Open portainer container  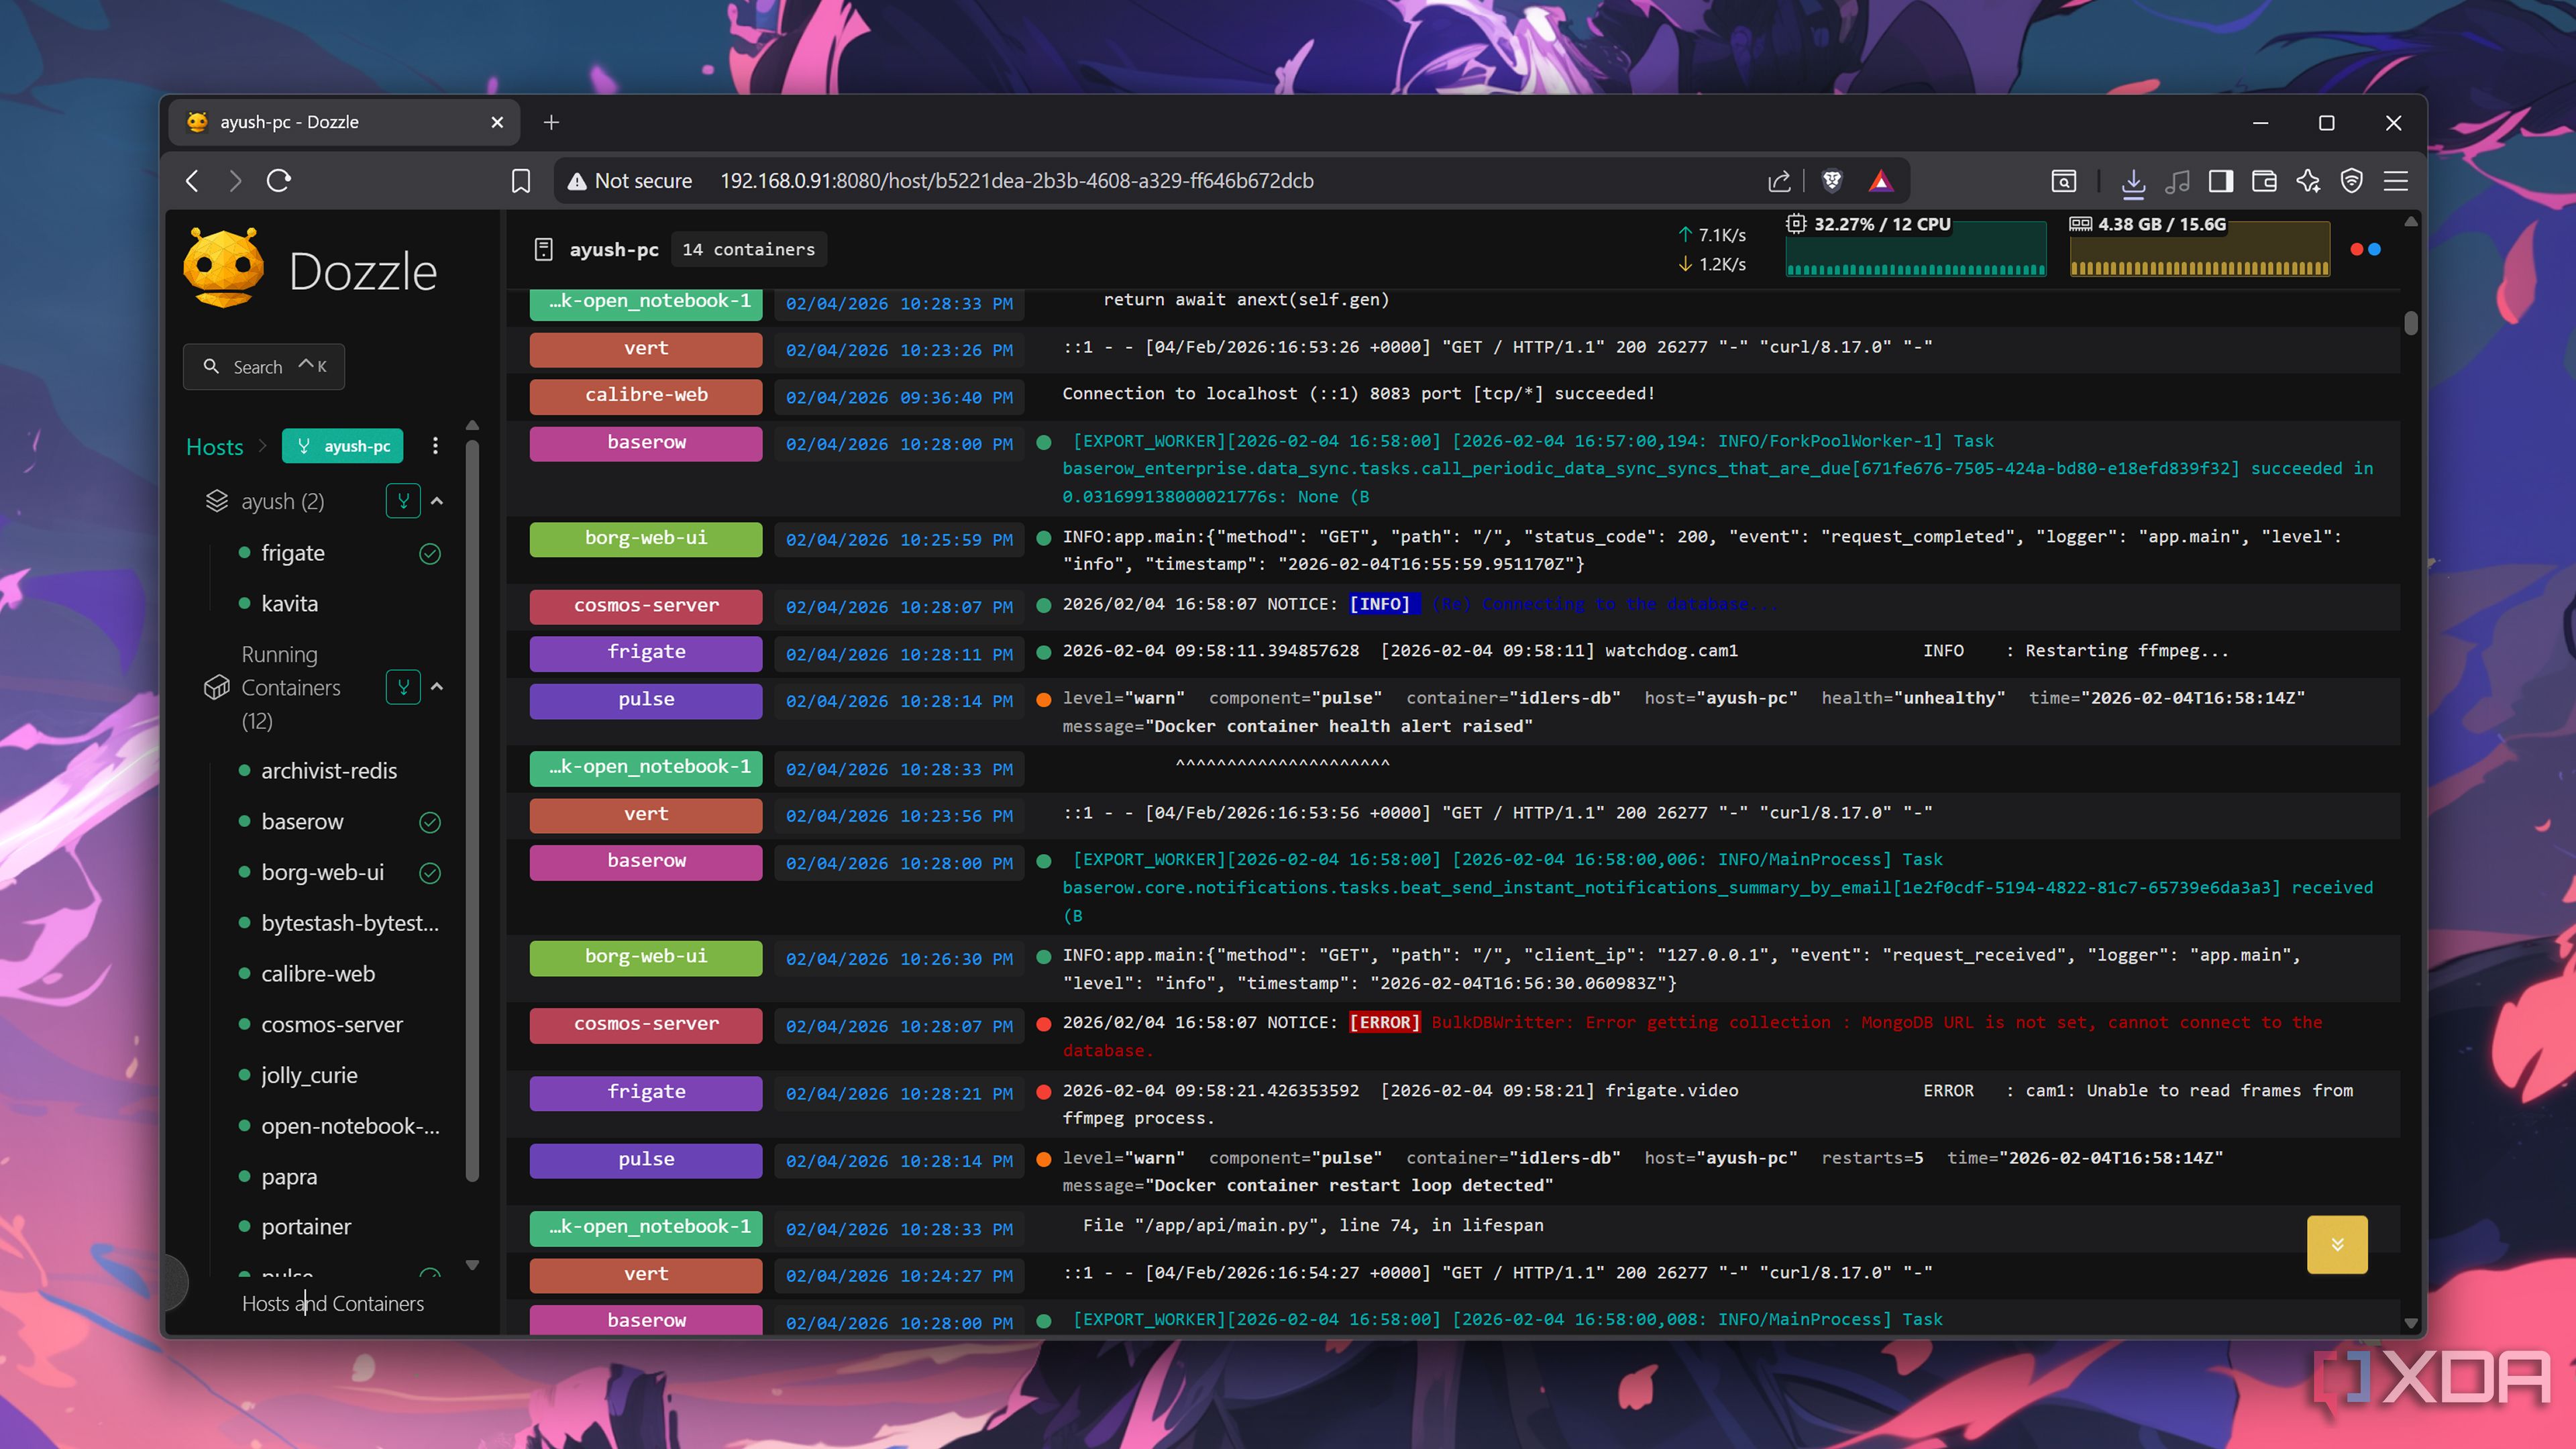coord(306,1227)
